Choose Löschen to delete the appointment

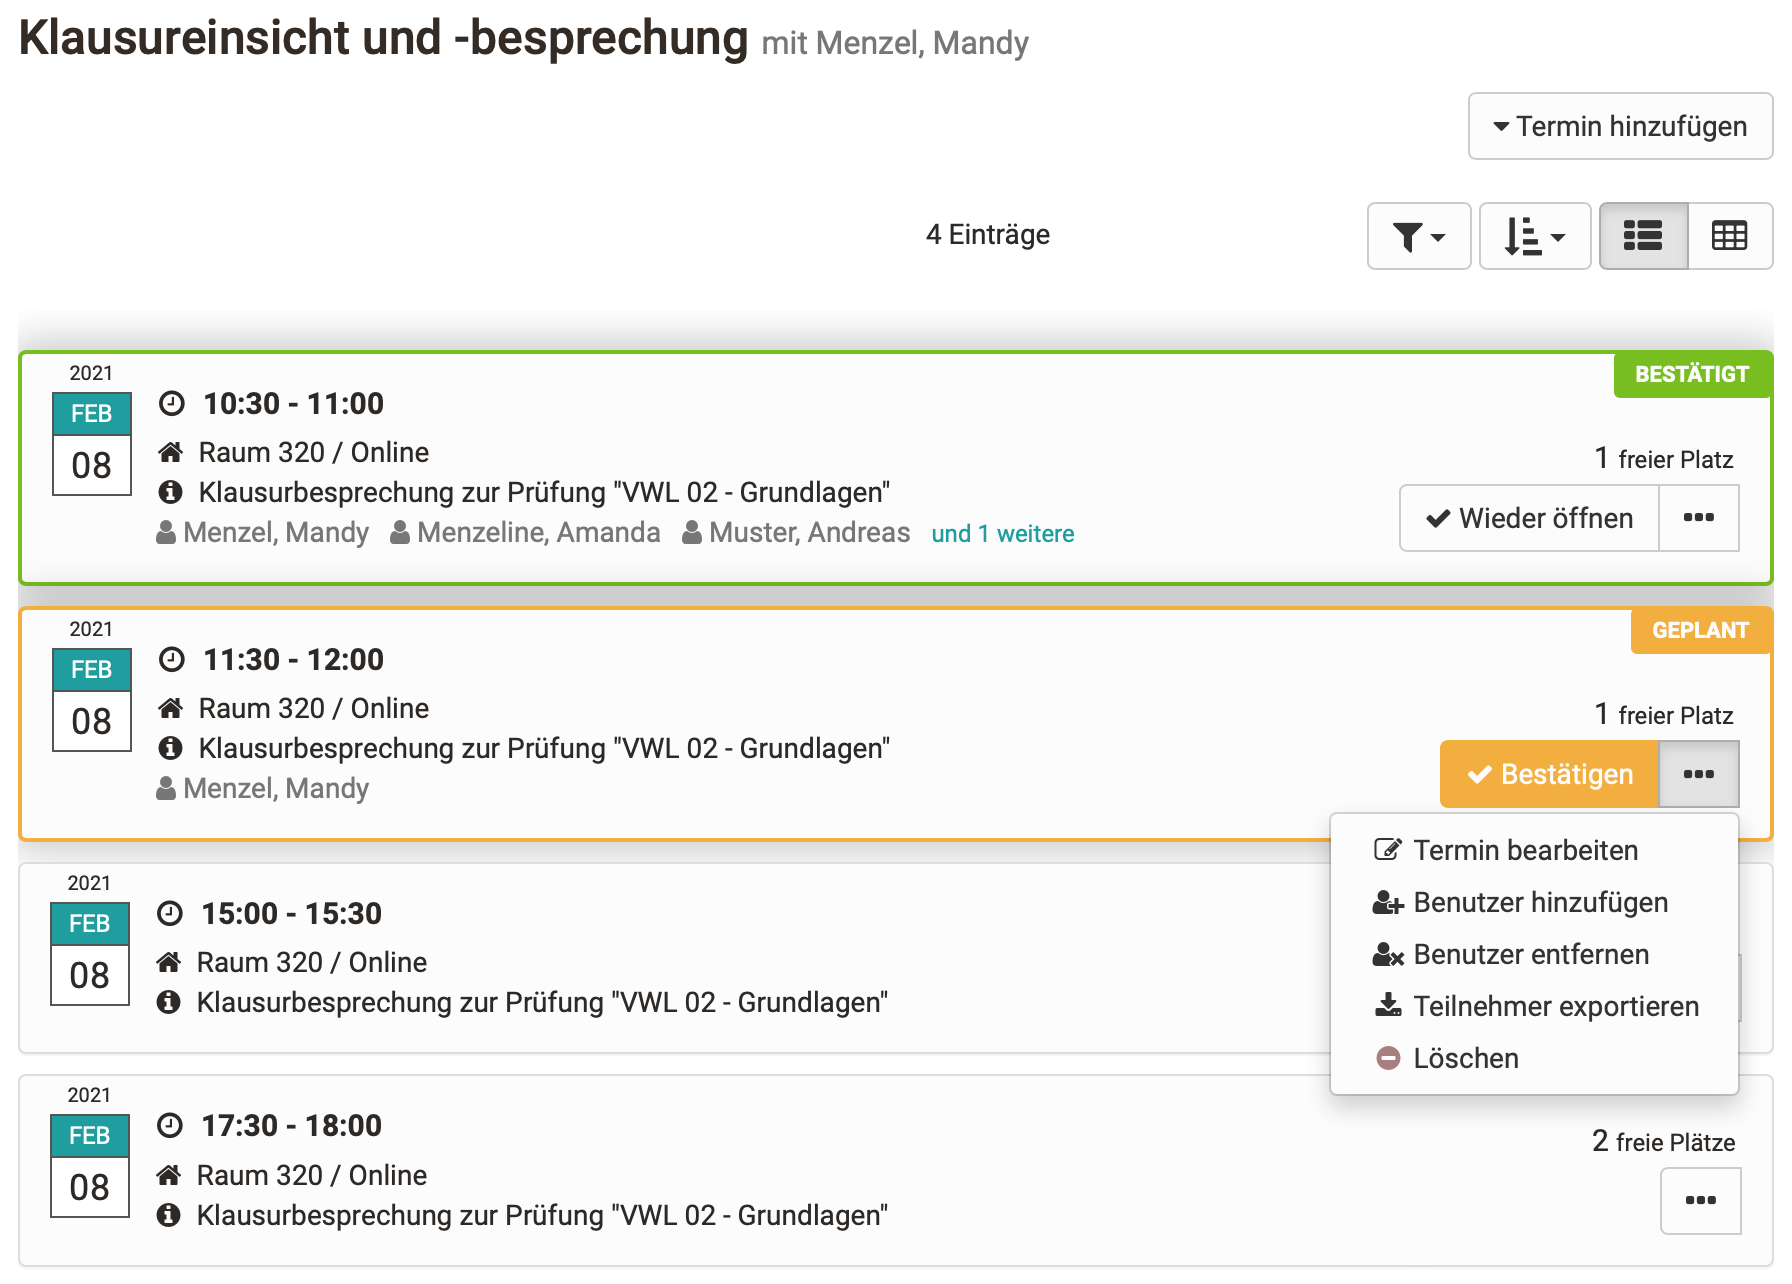click(x=1465, y=1059)
